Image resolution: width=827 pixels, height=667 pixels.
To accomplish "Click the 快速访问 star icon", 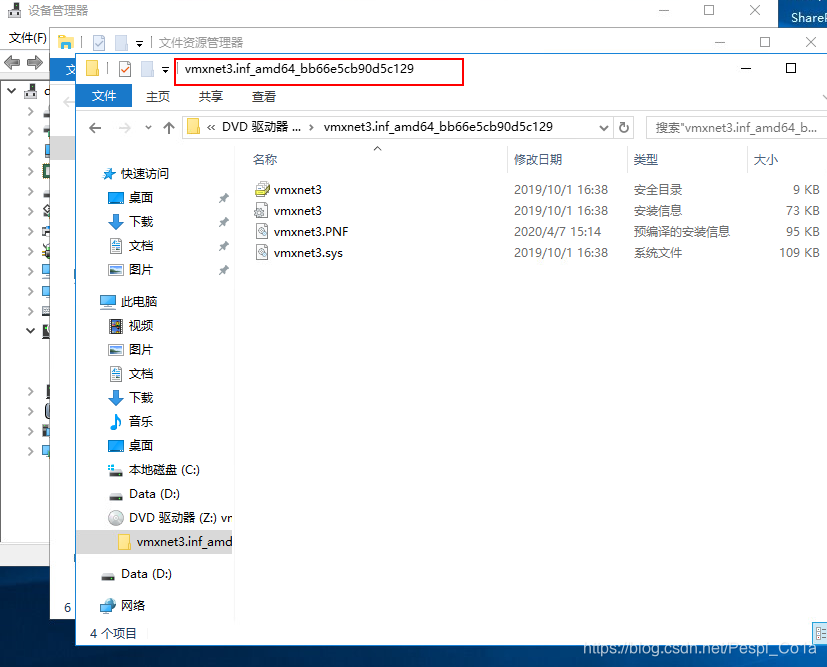I will tap(109, 173).
